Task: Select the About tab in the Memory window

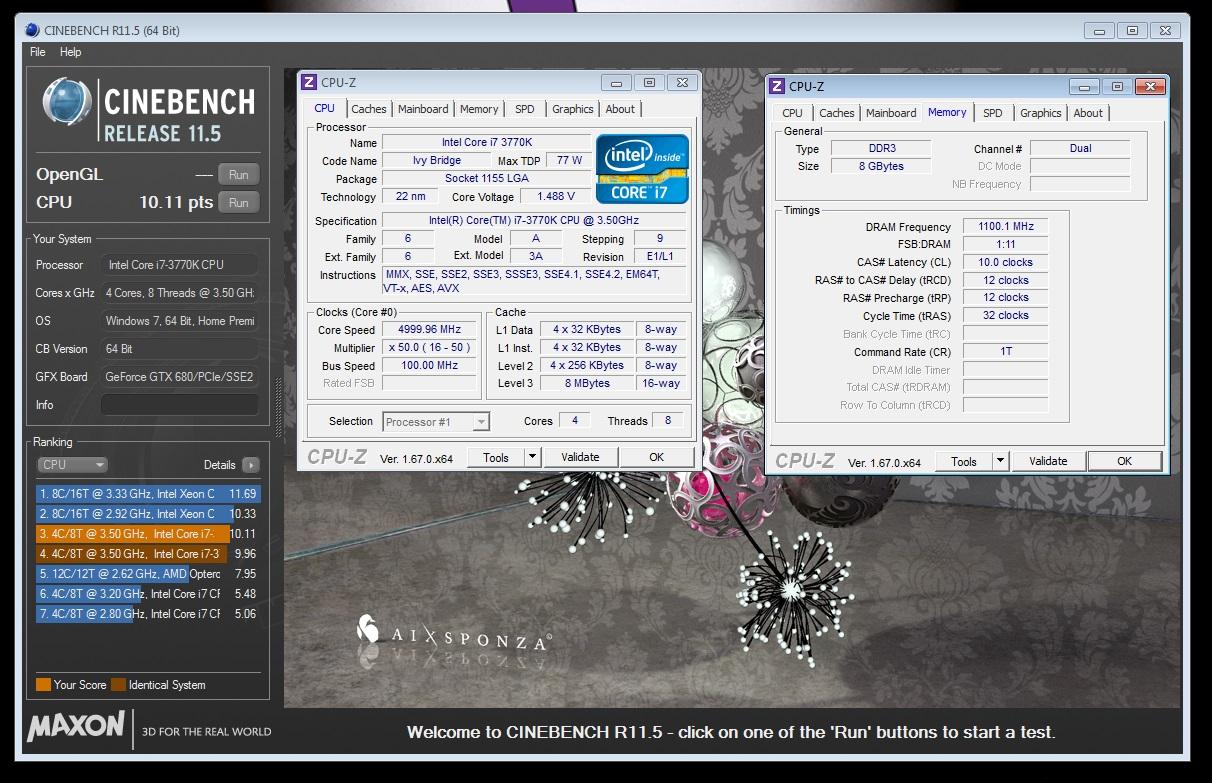Action: pos(1088,113)
